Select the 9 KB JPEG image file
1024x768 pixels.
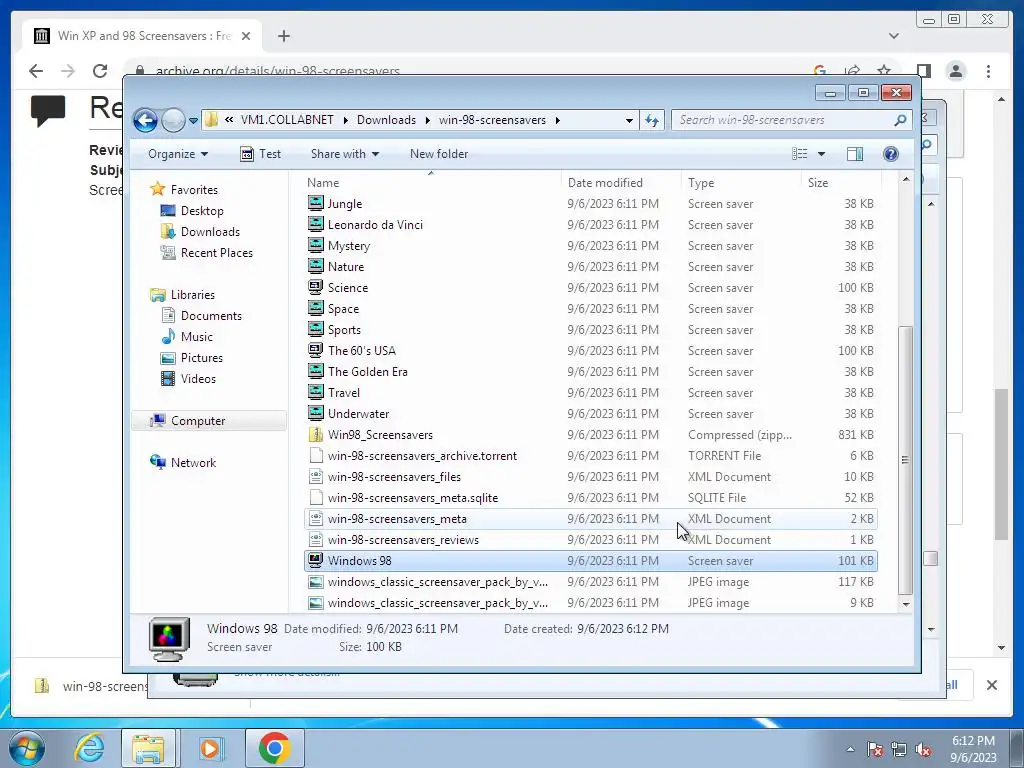[591, 603]
